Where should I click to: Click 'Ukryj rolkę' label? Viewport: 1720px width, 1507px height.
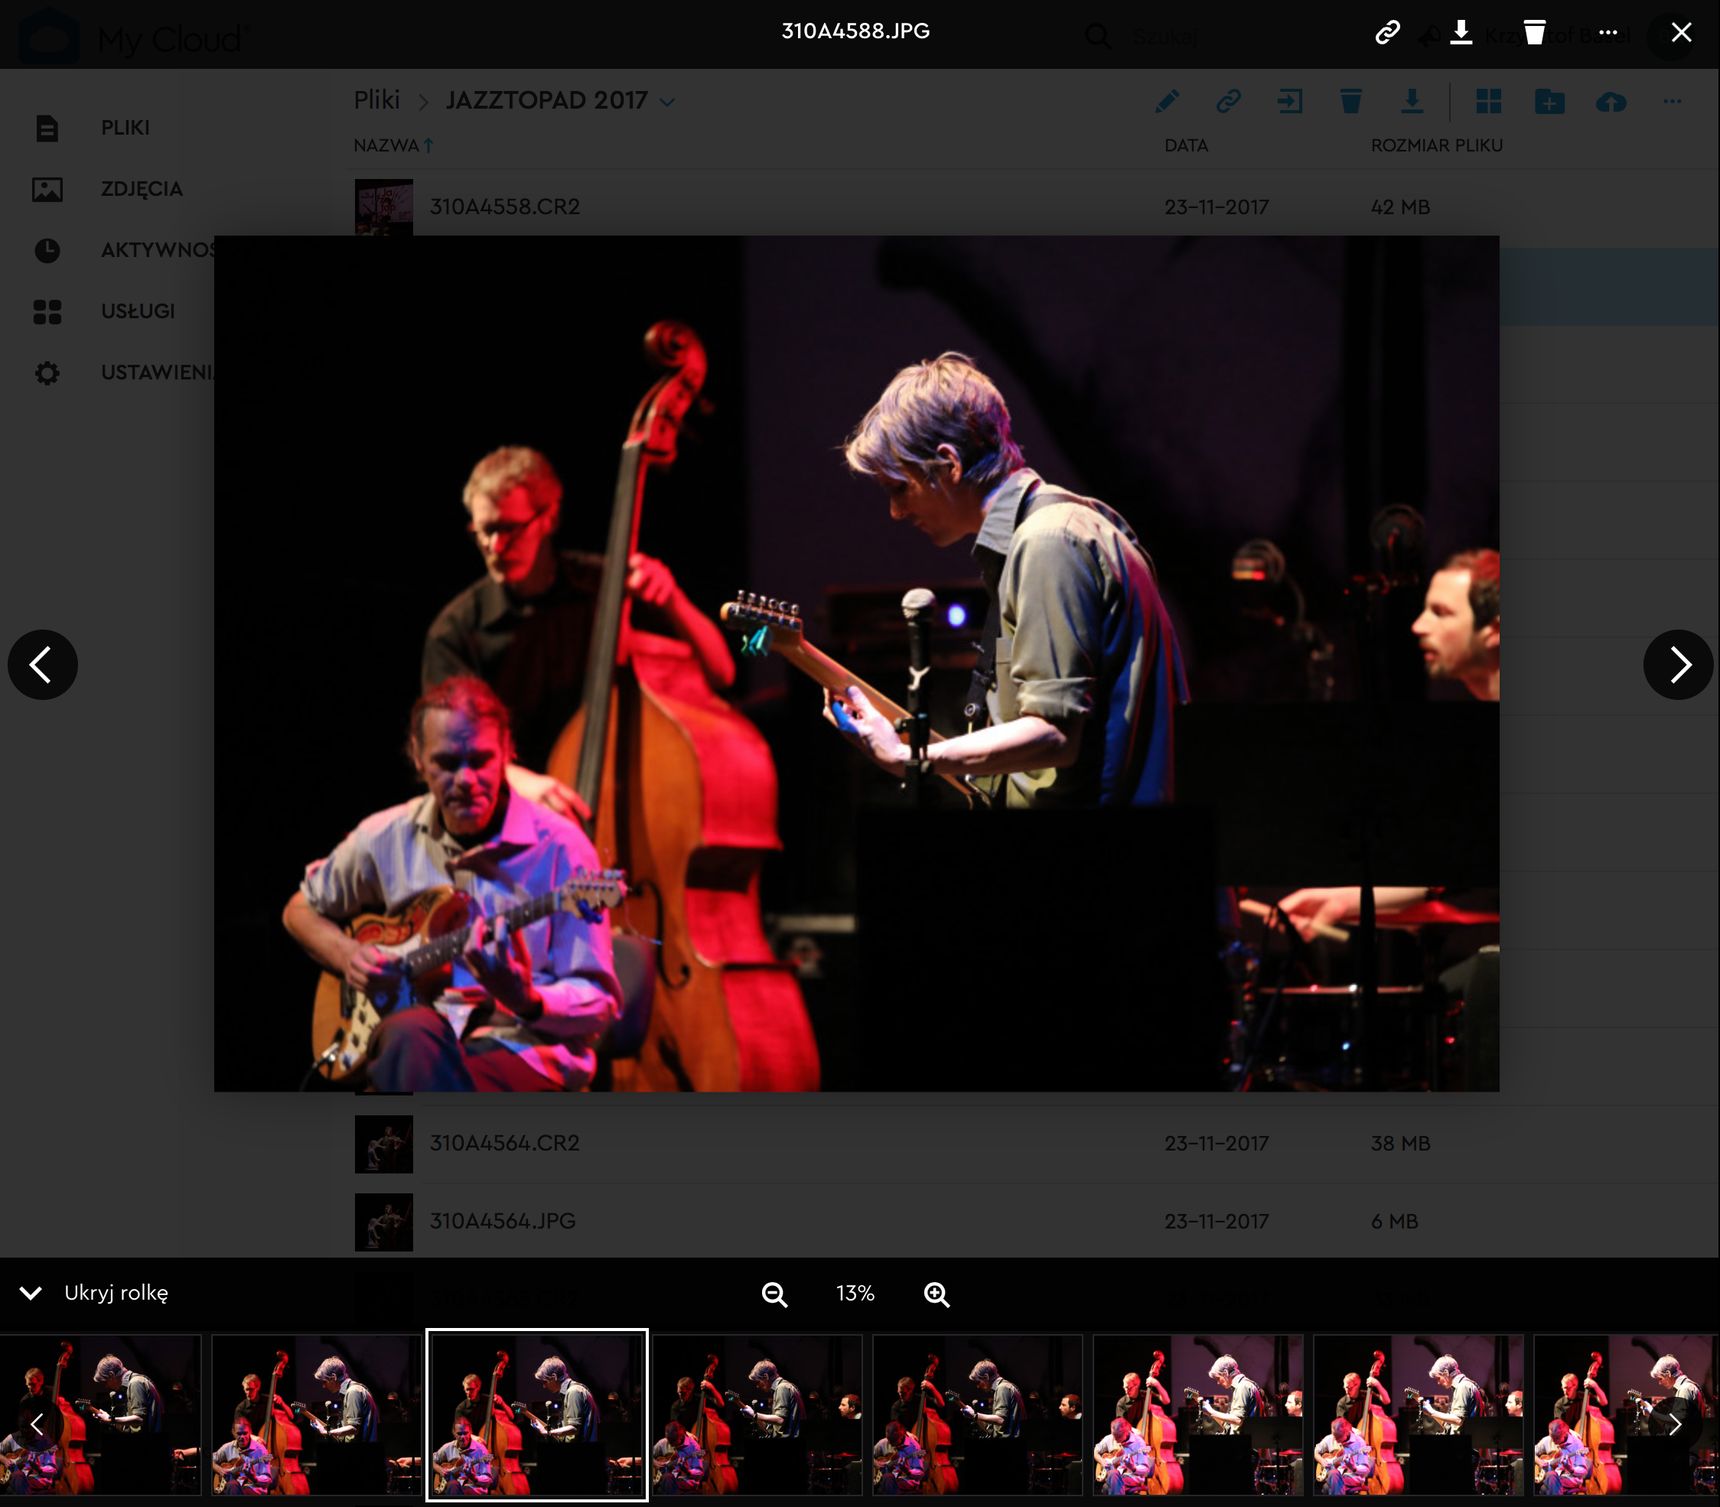click(x=116, y=1293)
